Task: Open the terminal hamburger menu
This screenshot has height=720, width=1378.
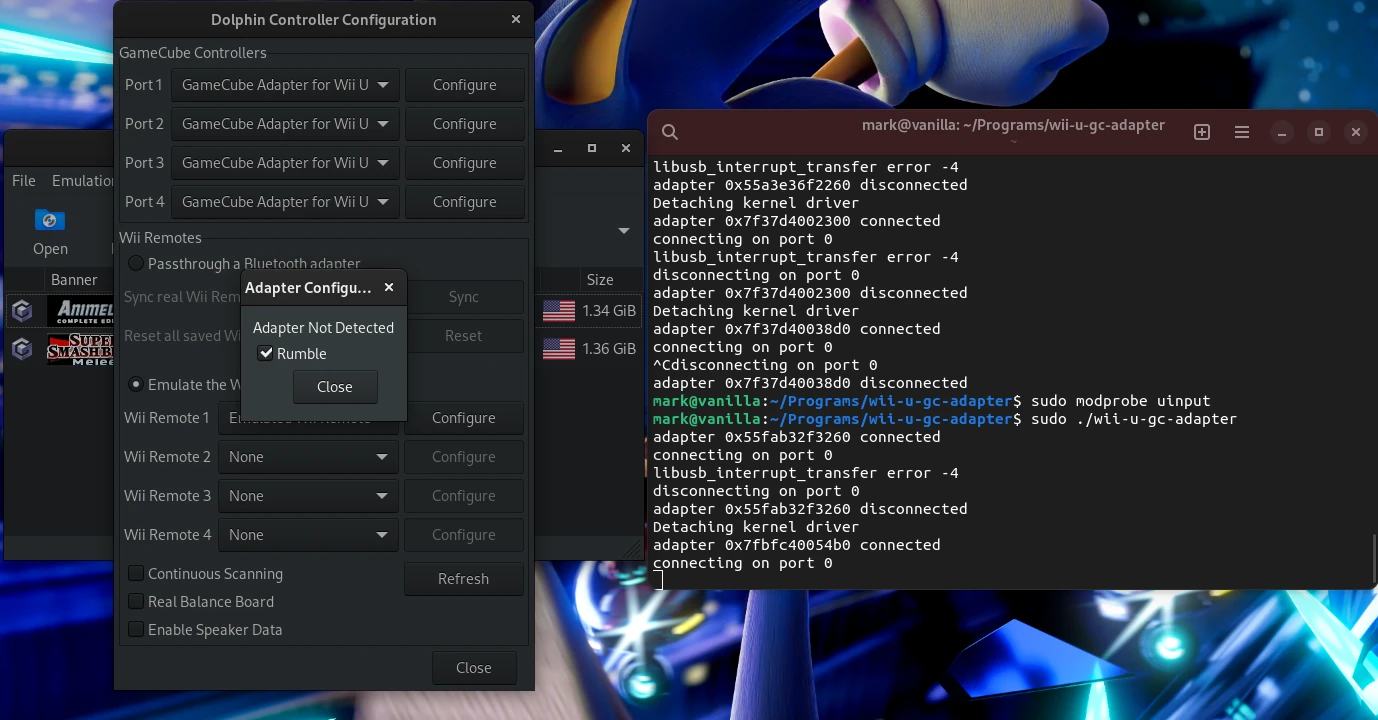Action: (x=1242, y=132)
